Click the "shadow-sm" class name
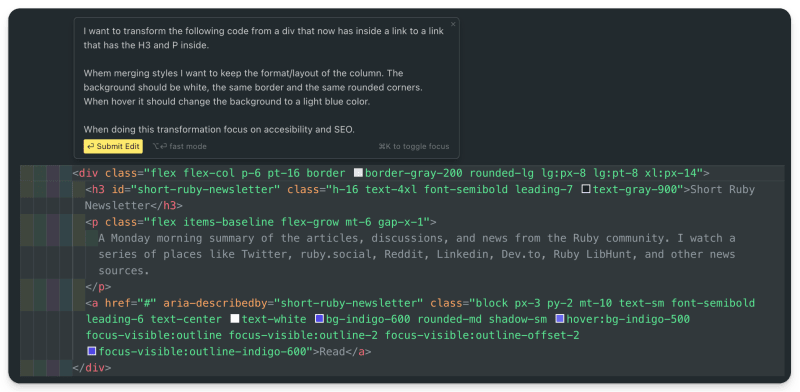Image resolution: width=800 pixels, height=392 pixels. tap(518, 319)
